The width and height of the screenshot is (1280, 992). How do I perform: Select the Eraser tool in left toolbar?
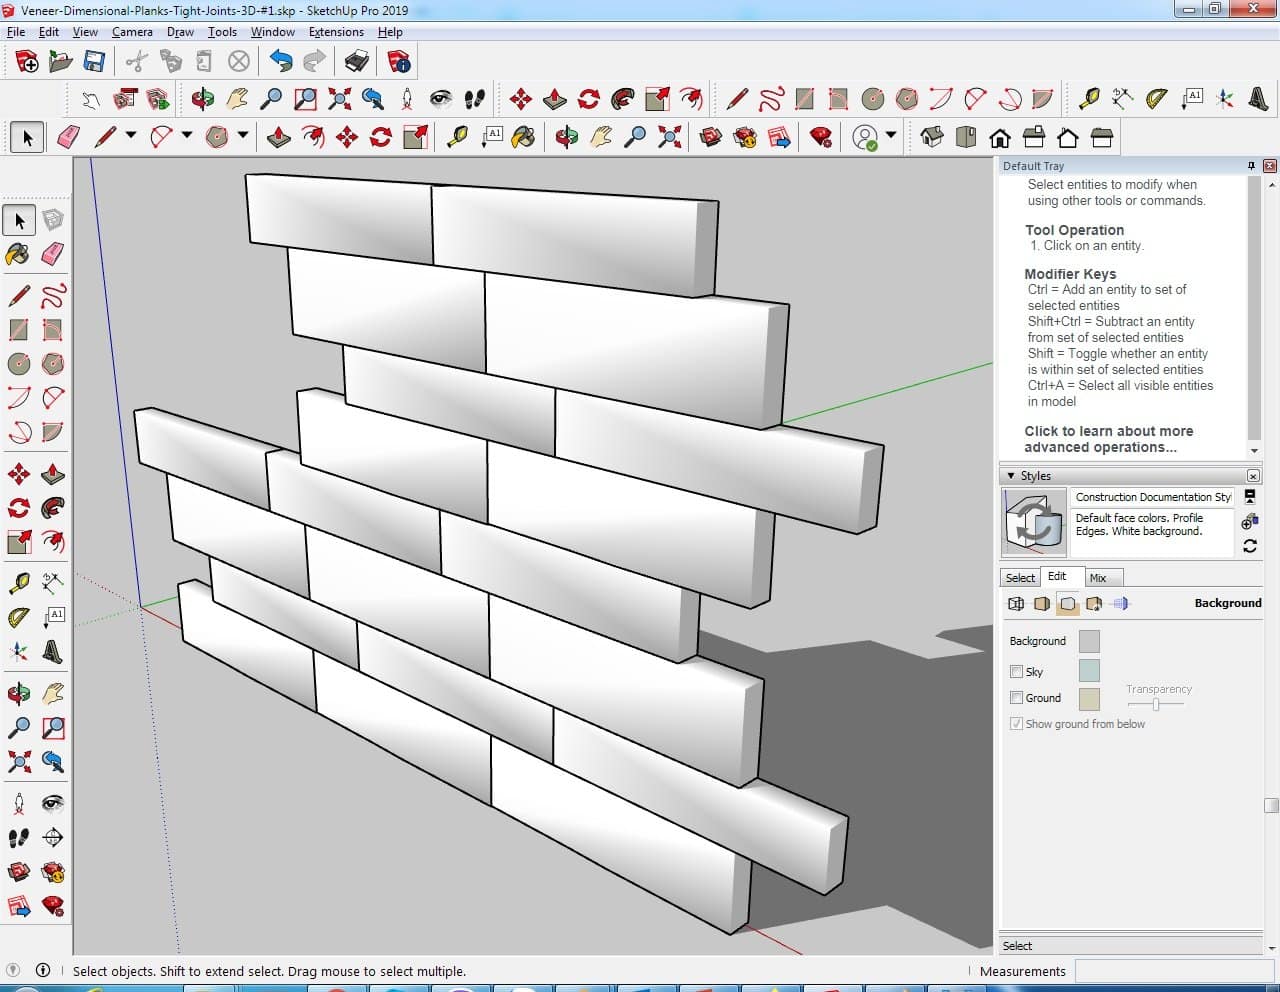pyautogui.click(x=53, y=254)
